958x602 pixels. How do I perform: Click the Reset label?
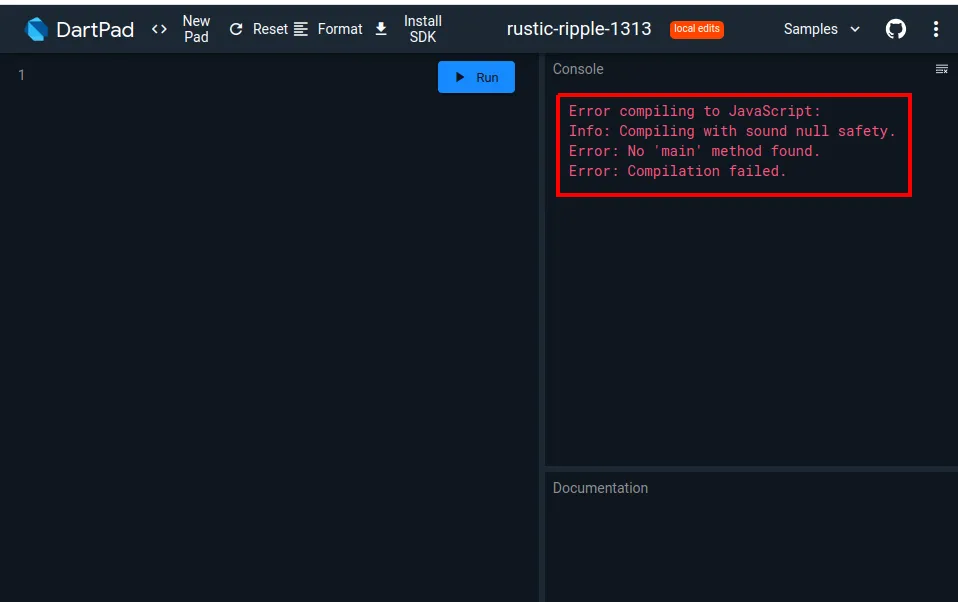pyautogui.click(x=270, y=29)
